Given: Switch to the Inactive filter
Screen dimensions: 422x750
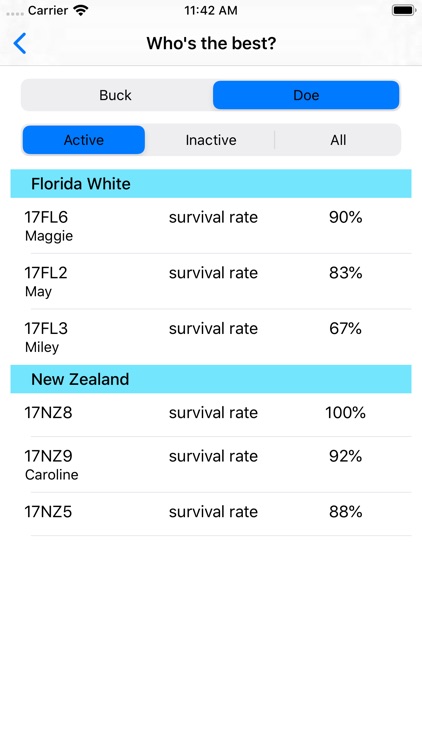Looking at the screenshot, I should point(211,140).
